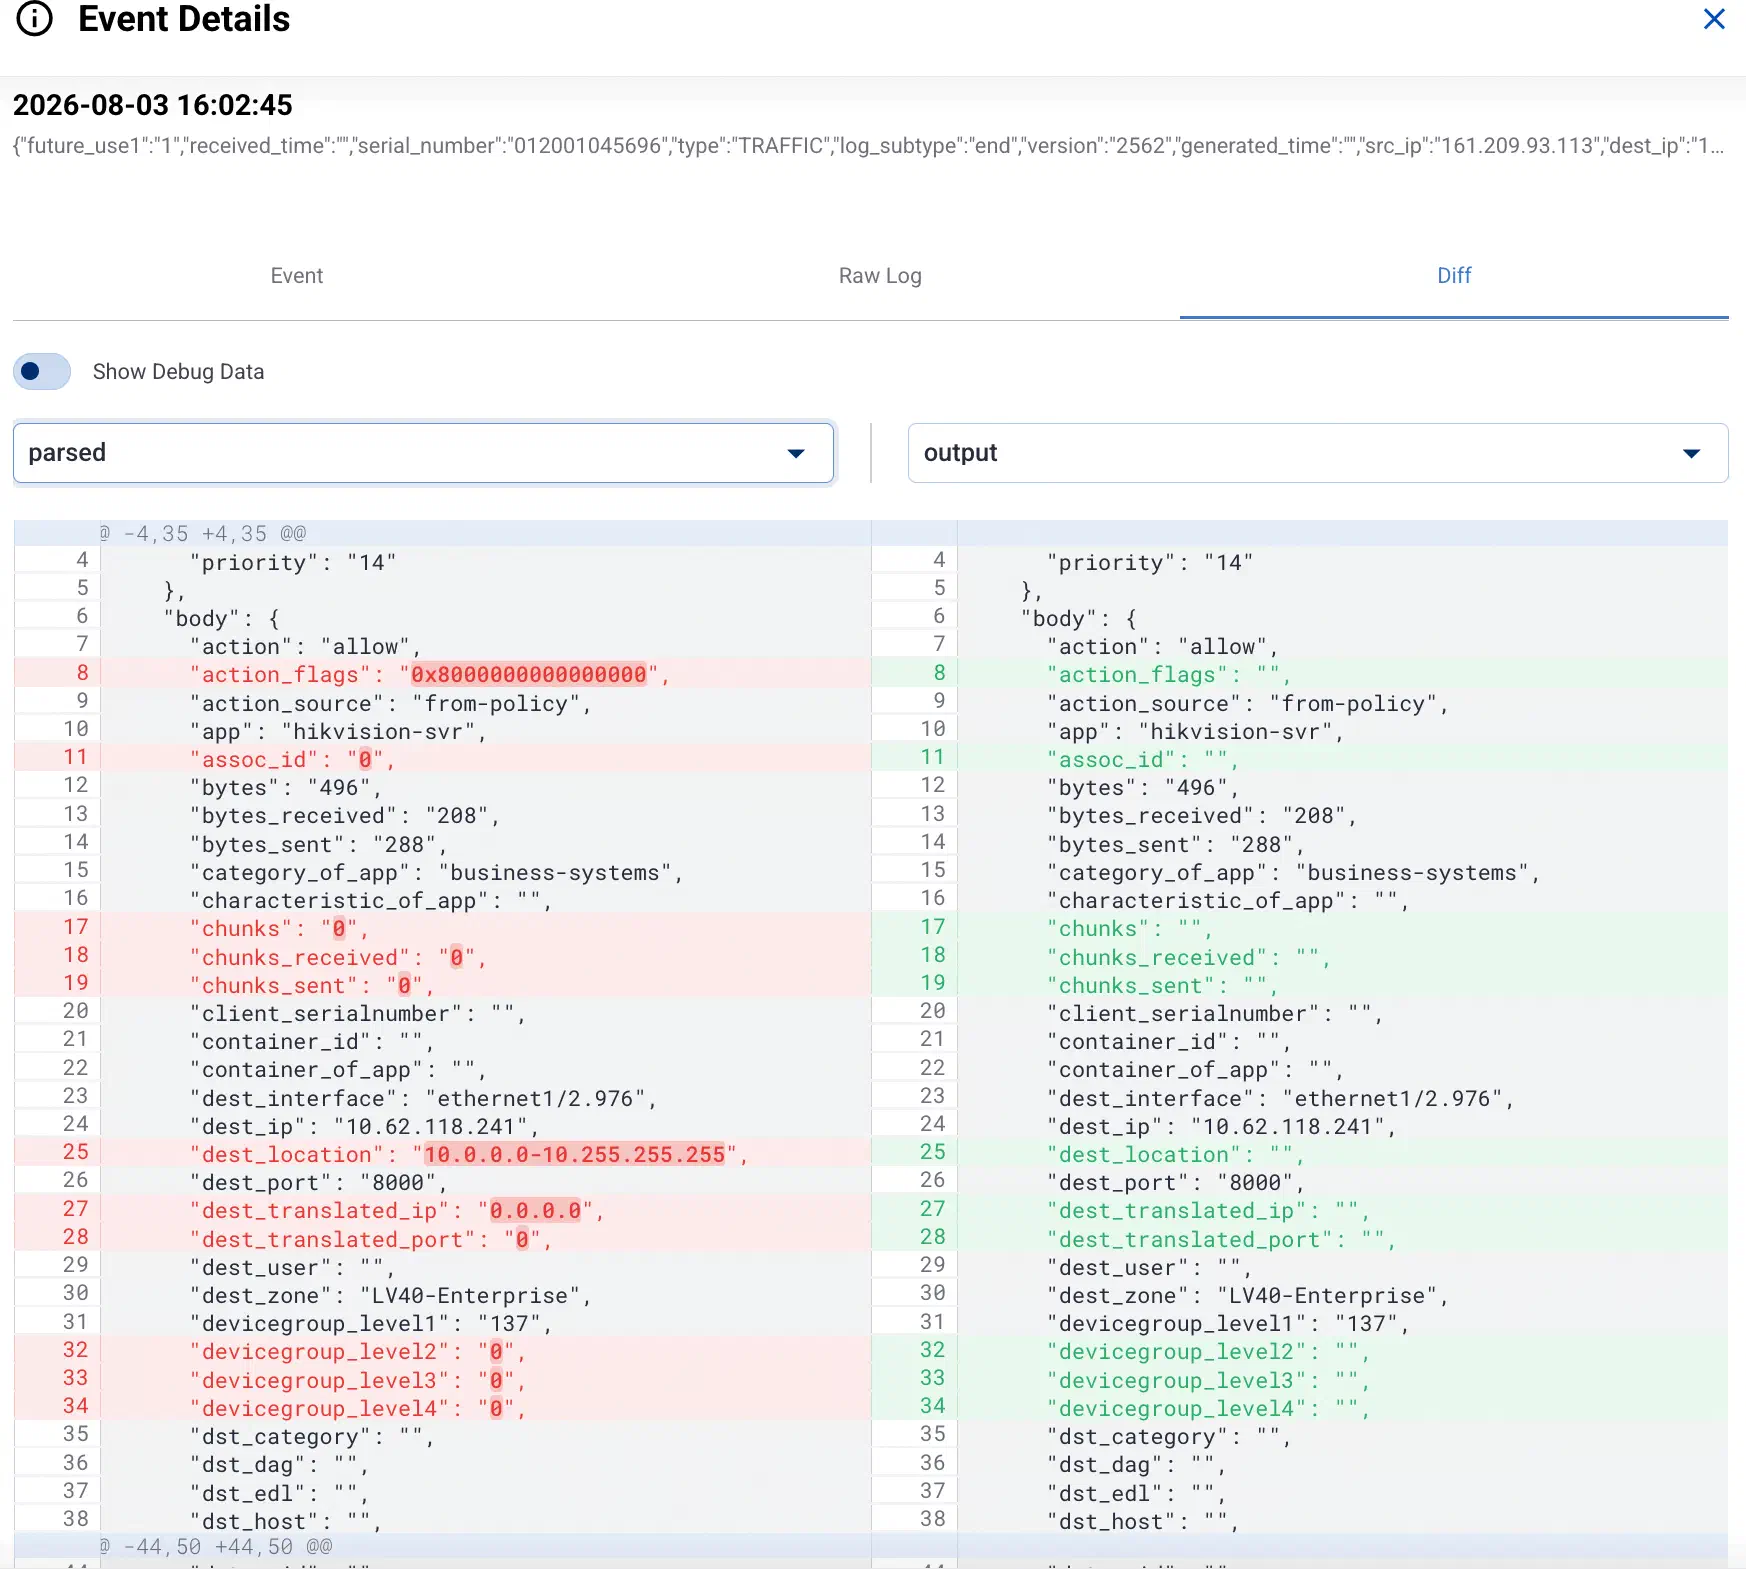Click the priority "14" line in parsed pane
1746x1569 pixels.
pos(442,562)
